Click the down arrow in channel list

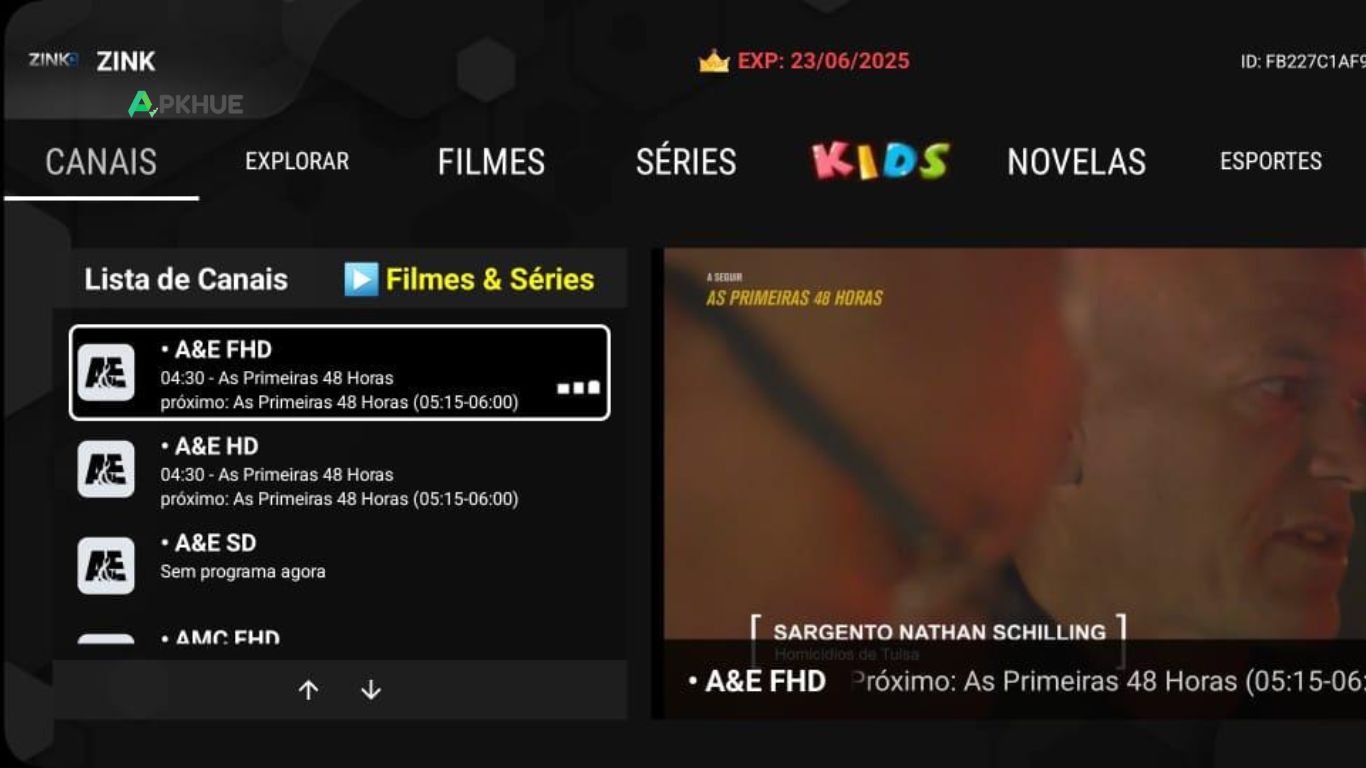pyautogui.click(x=371, y=690)
